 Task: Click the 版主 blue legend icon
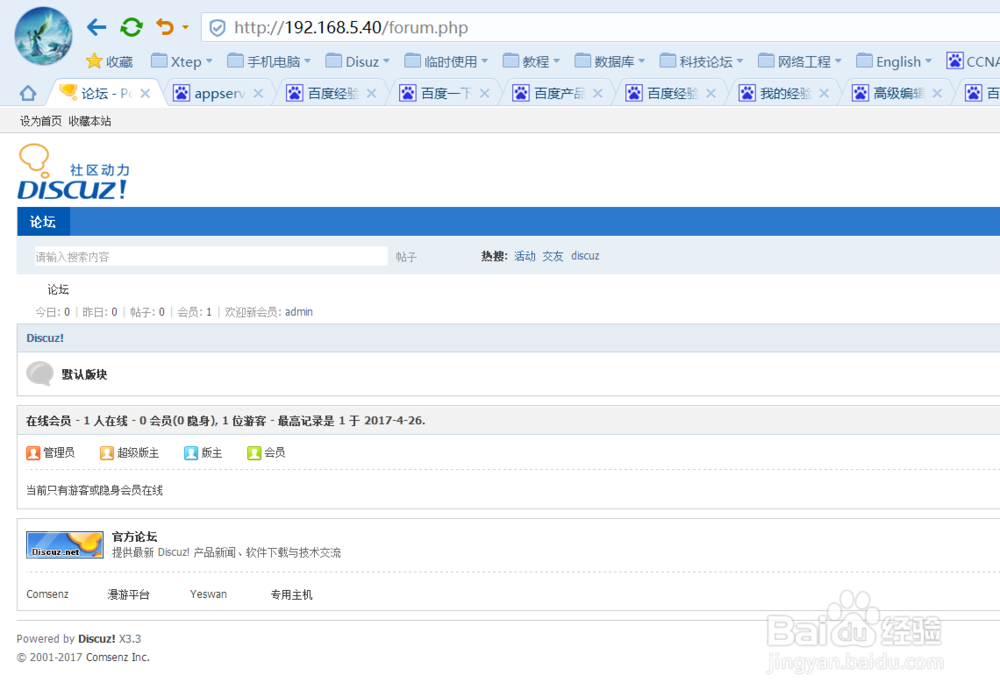(194, 452)
